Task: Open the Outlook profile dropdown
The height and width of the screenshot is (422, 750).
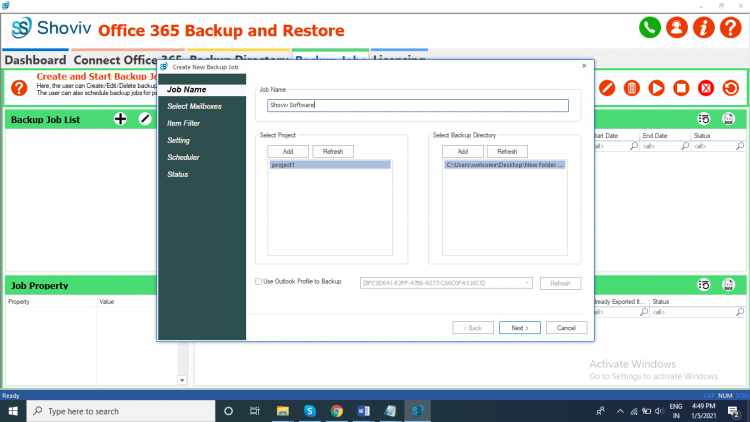Action: (527, 283)
